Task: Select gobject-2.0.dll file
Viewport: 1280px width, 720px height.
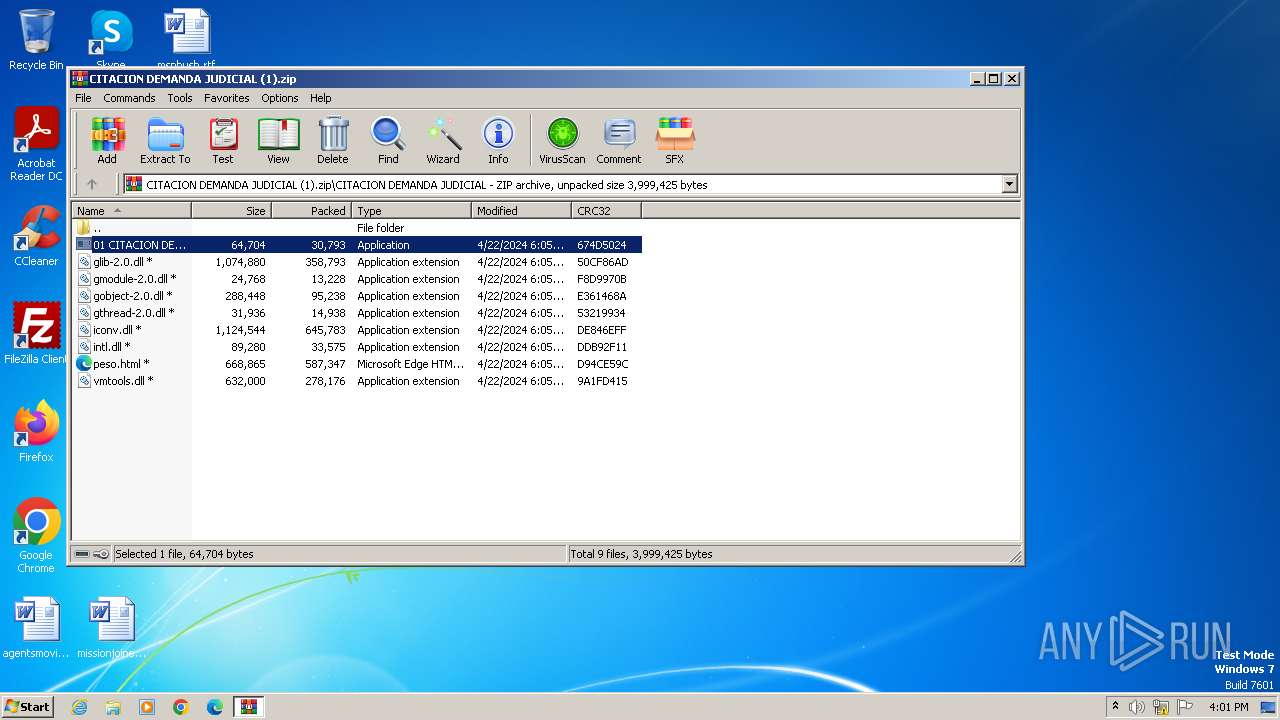Action: (x=357, y=296)
